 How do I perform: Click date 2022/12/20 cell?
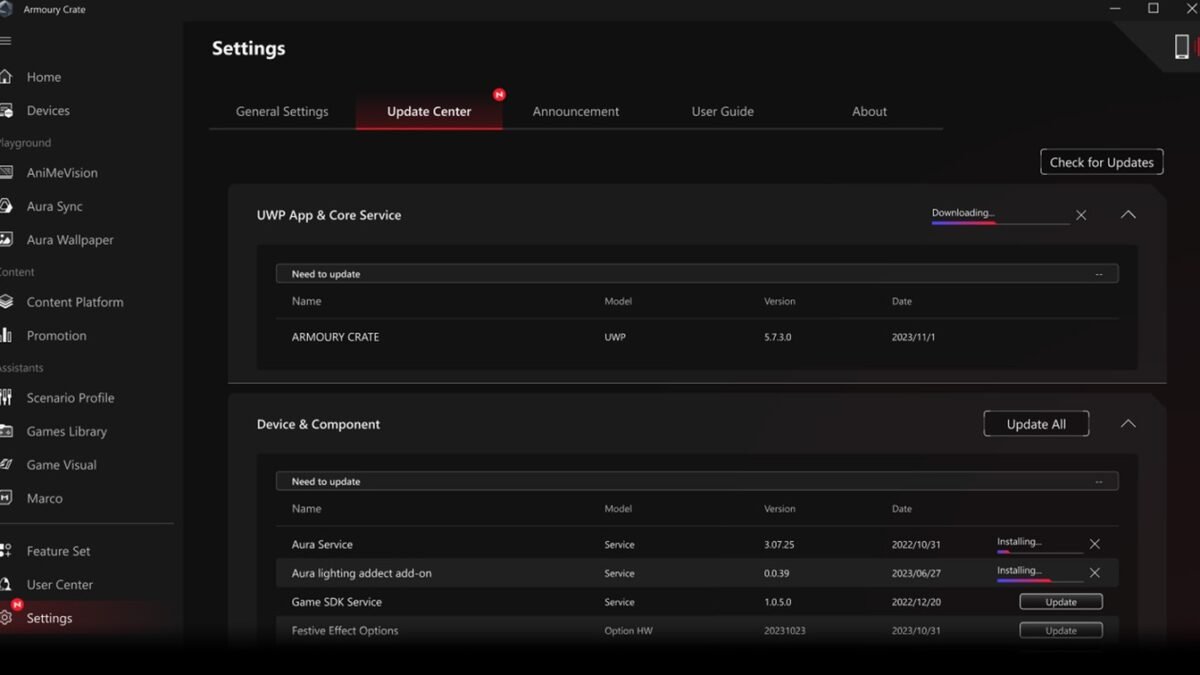tap(917, 602)
